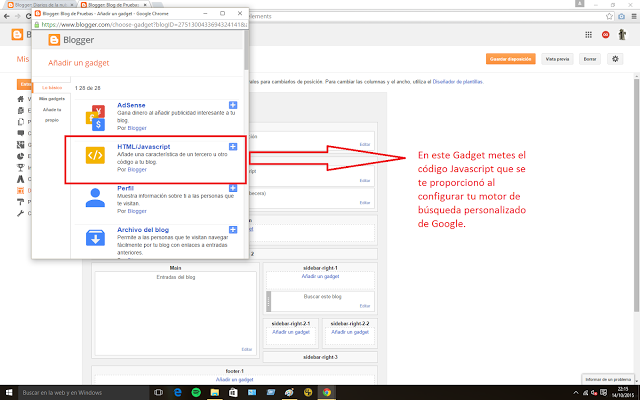Click the Blogger author link under AdSense
Viewport: 640px width, 400px height.
coord(137,128)
